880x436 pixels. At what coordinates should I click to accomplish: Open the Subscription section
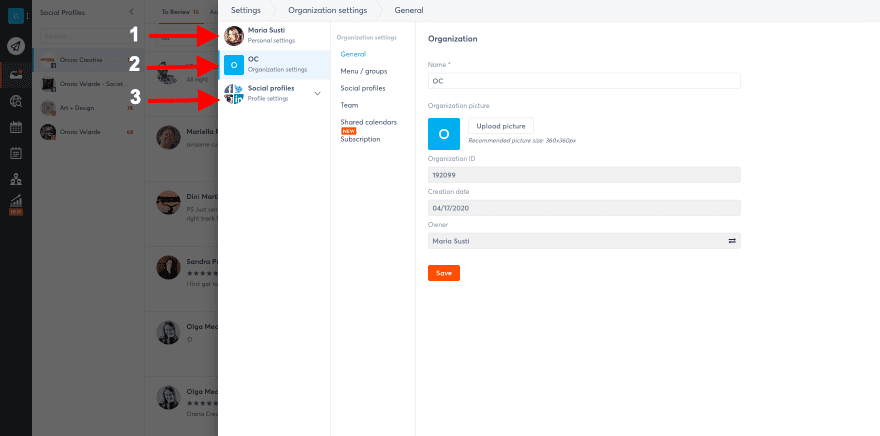pyautogui.click(x=360, y=139)
